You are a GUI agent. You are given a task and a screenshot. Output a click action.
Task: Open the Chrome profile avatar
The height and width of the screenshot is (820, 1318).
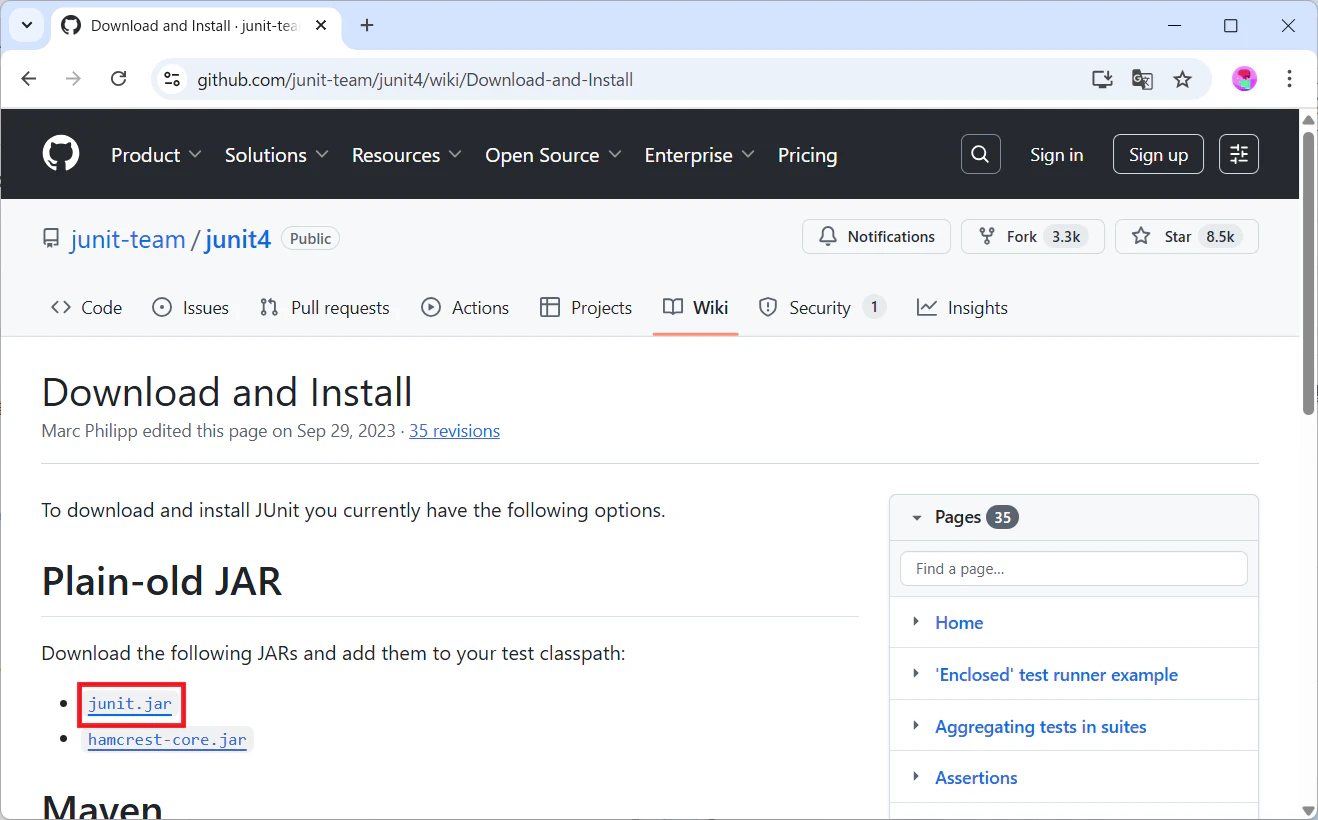pyautogui.click(x=1244, y=79)
